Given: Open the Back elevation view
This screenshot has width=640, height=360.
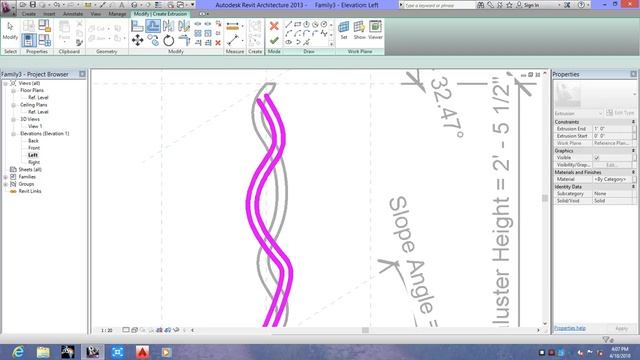Looking at the screenshot, I should pyautogui.click(x=33, y=141).
